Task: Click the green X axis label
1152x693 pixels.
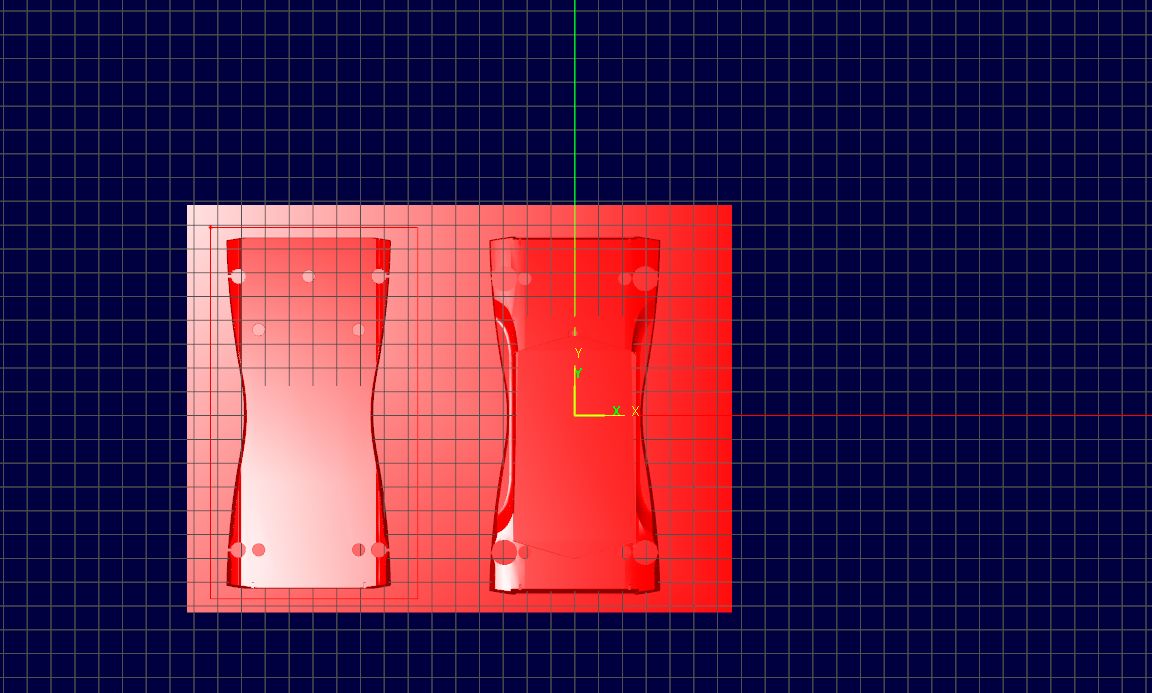Action: point(616,411)
